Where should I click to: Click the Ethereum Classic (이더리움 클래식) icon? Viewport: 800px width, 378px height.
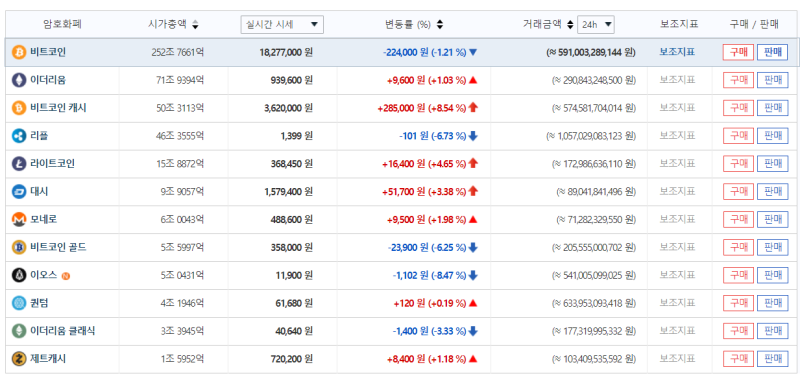coord(19,331)
